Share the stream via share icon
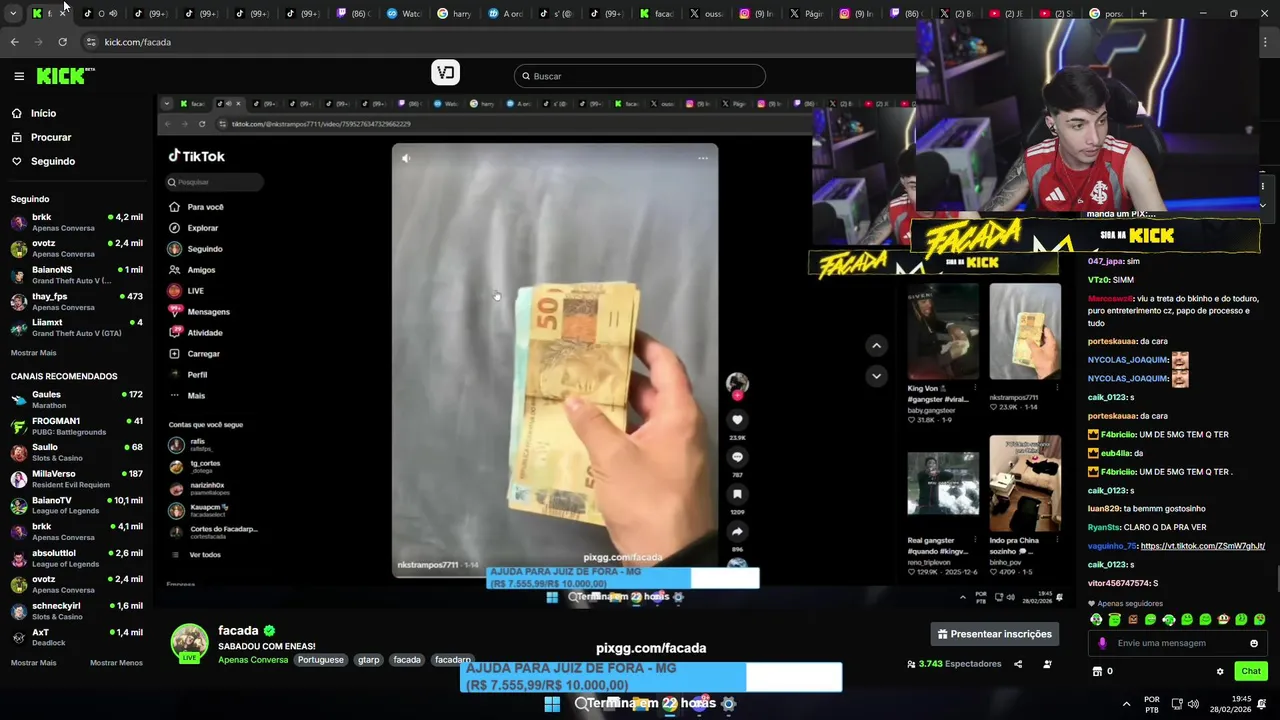This screenshot has width=1280, height=720. coord(1018,664)
